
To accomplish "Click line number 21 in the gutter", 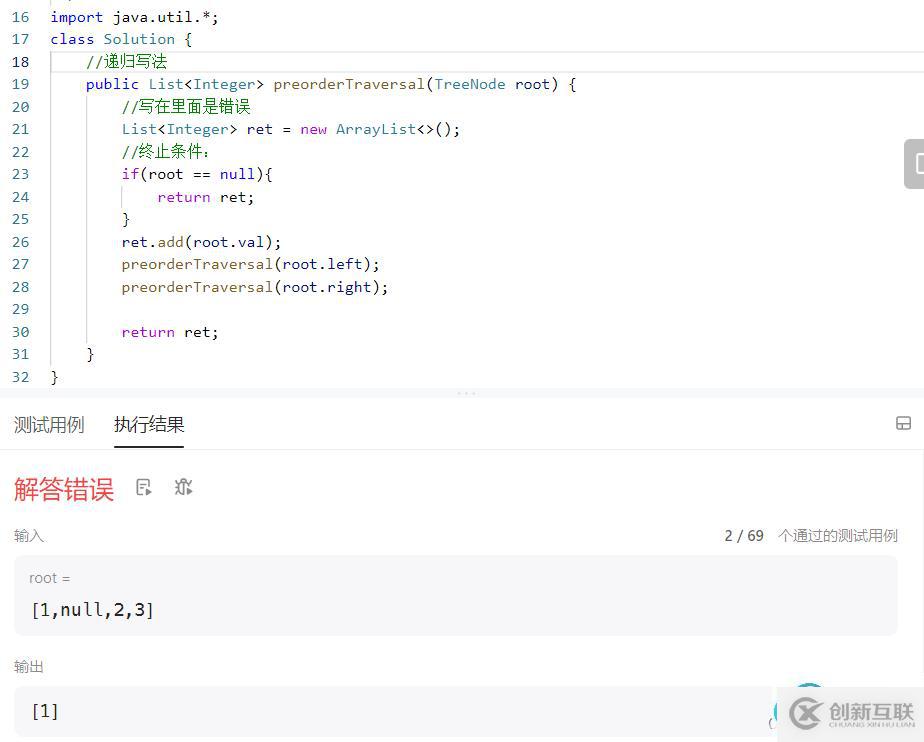I will pos(20,129).
